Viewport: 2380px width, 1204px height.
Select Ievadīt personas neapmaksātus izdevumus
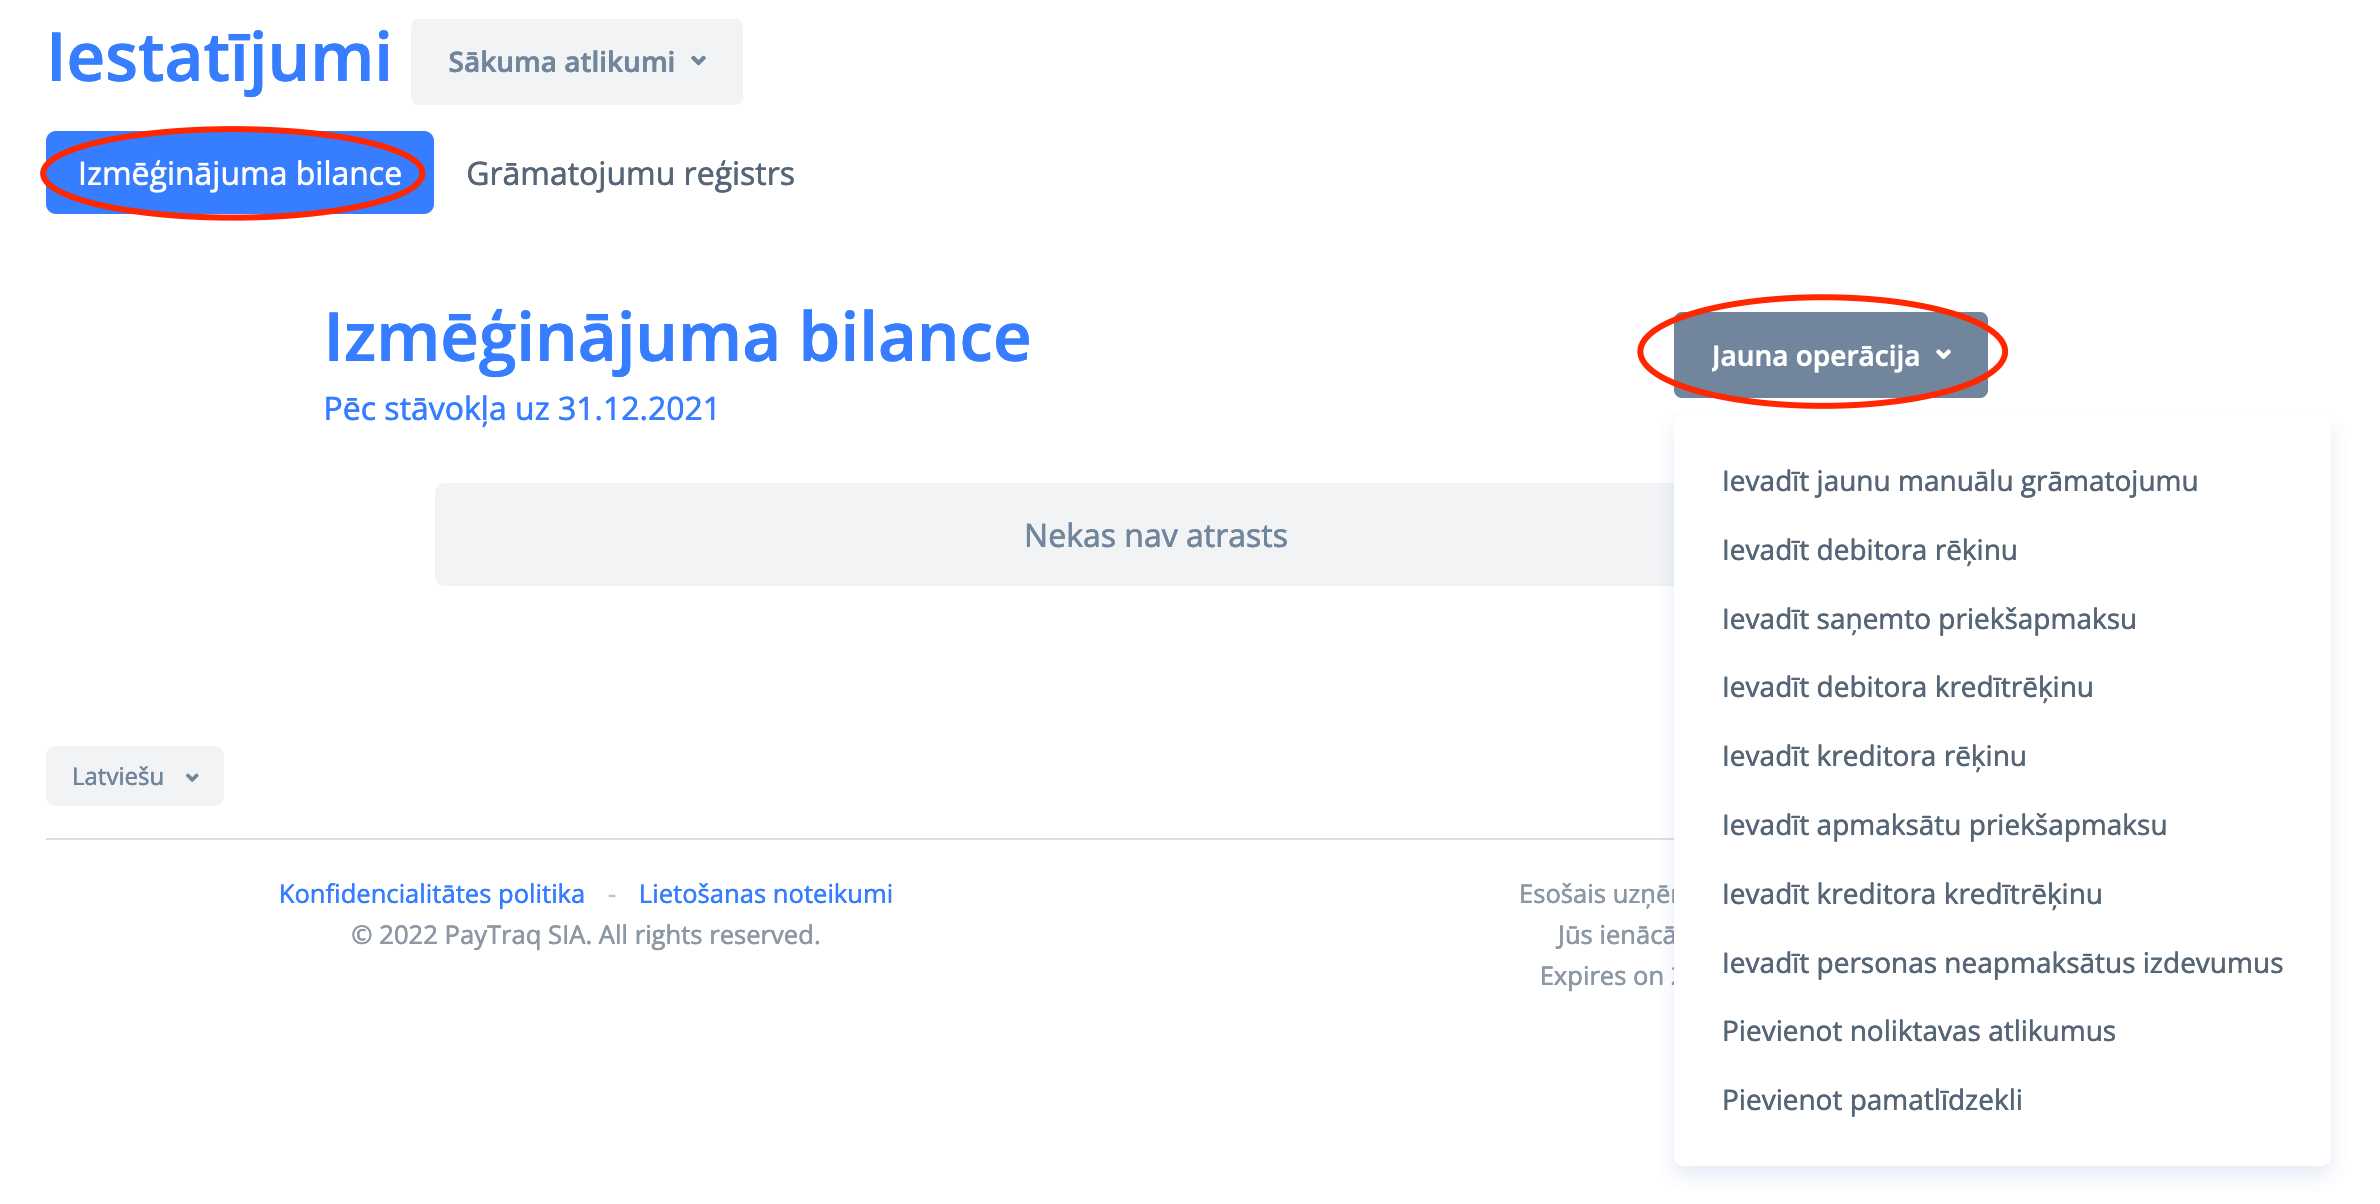click(x=2001, y=963)
